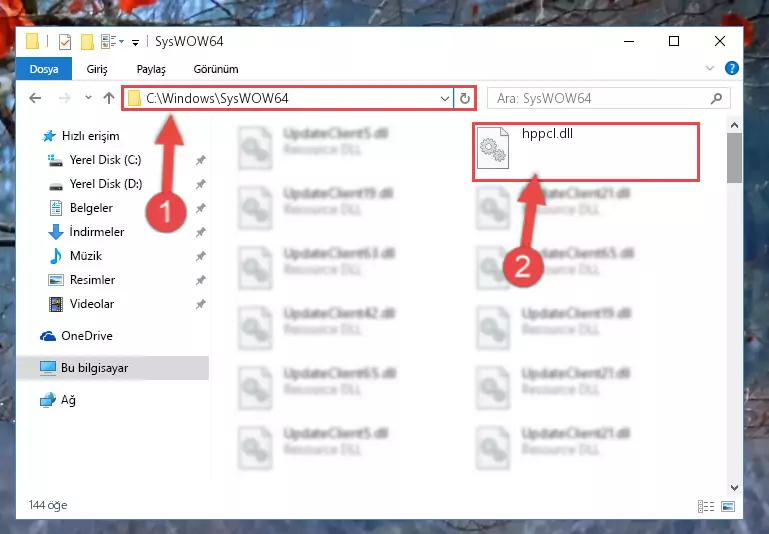Open the recent locations dropdown arrow
The image size is (769, 534).
pos(88,98)
